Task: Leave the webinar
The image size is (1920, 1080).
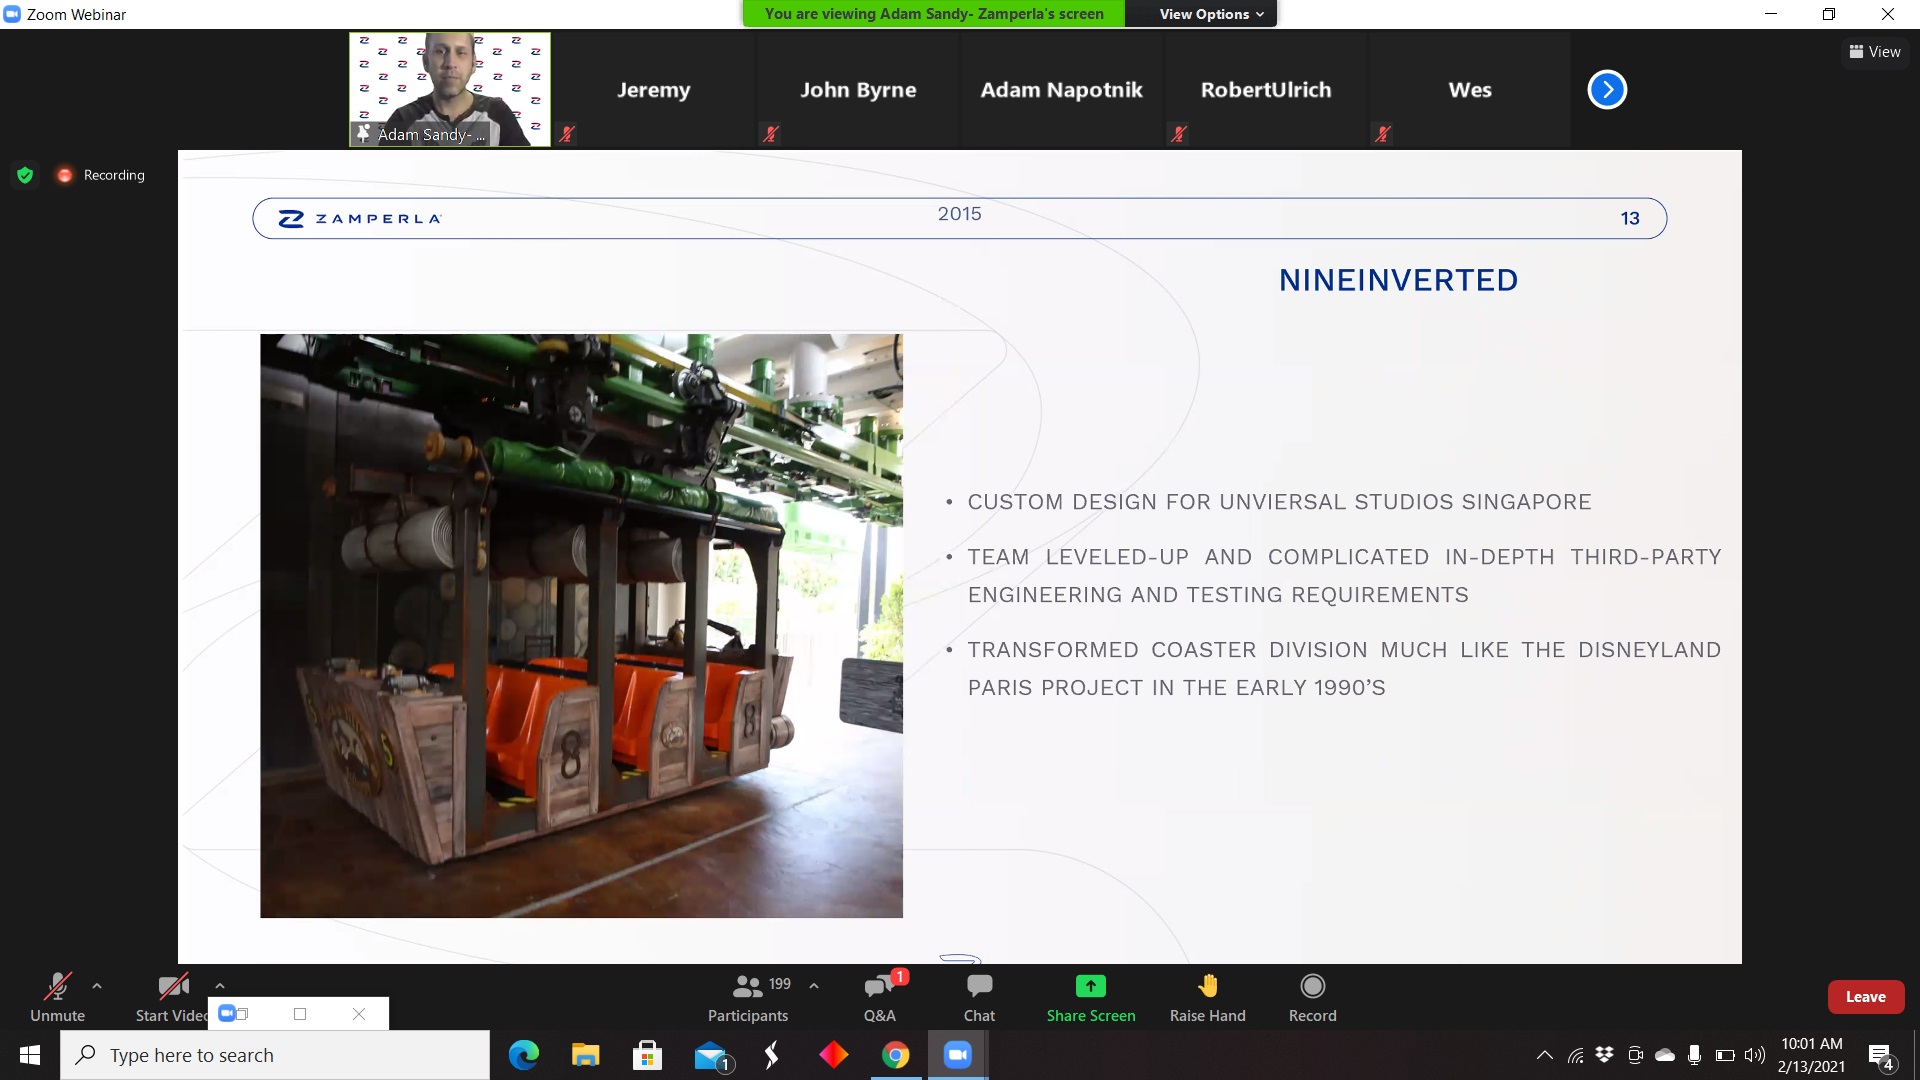Action: (x=1865, y=997)
